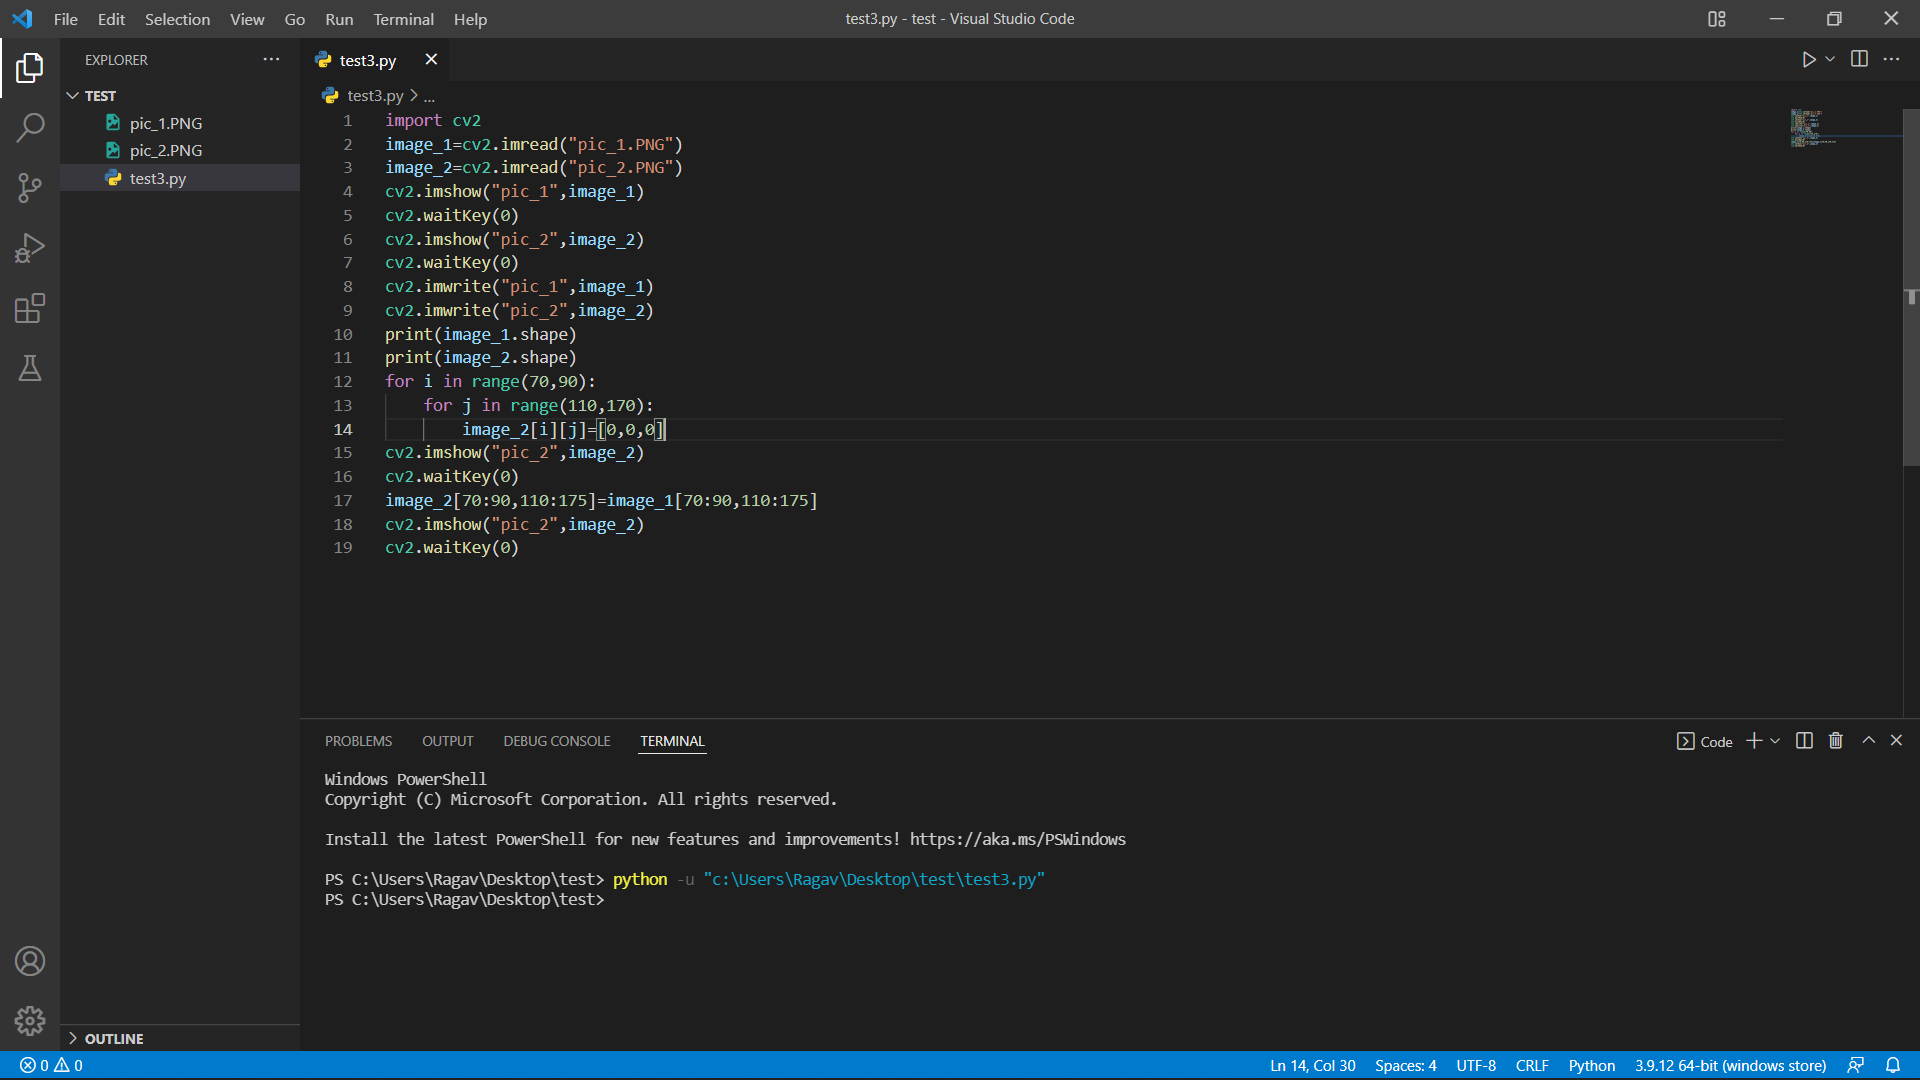Switch to the DEBUG CONSOLE tab
1920x1080 pixels.
[x=557, y=741]
